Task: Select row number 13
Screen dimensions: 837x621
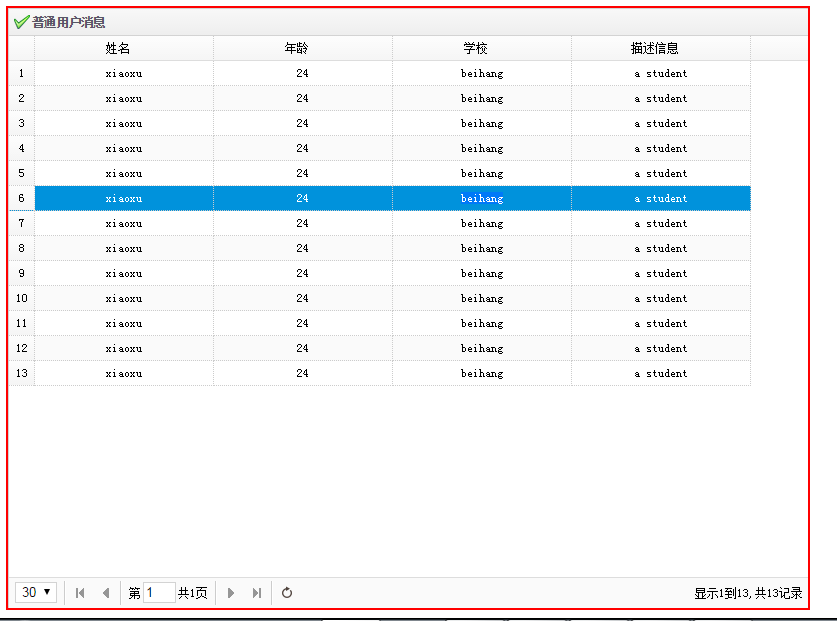Action: click(x=21, y=373)
